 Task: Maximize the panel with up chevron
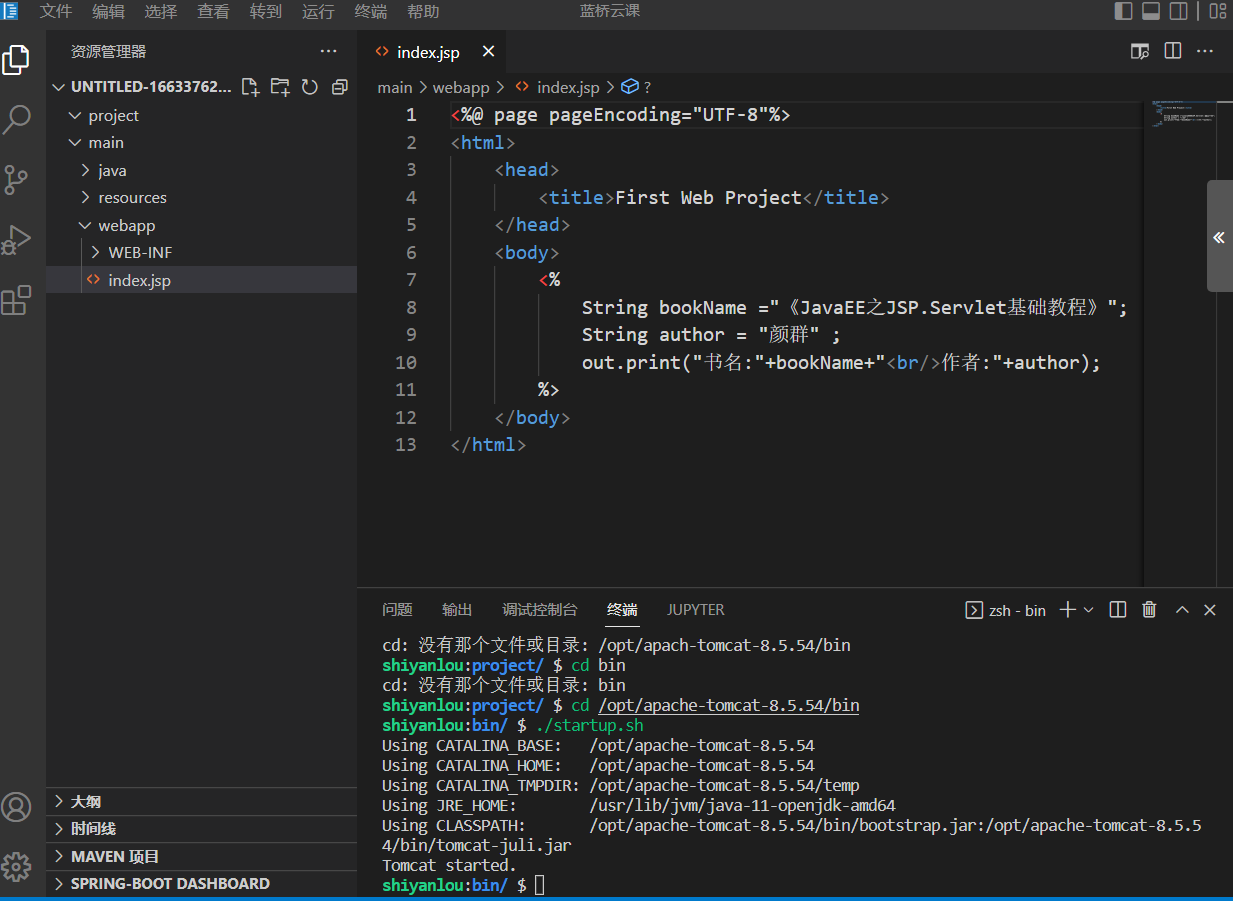(1182, 610)
